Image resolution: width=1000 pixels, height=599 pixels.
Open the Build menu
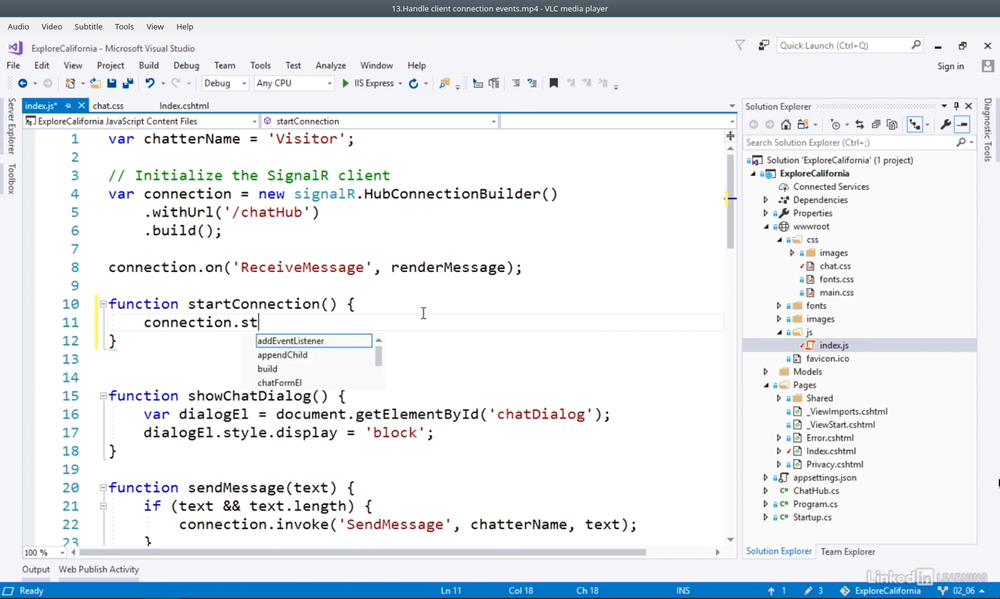(149, 66)
